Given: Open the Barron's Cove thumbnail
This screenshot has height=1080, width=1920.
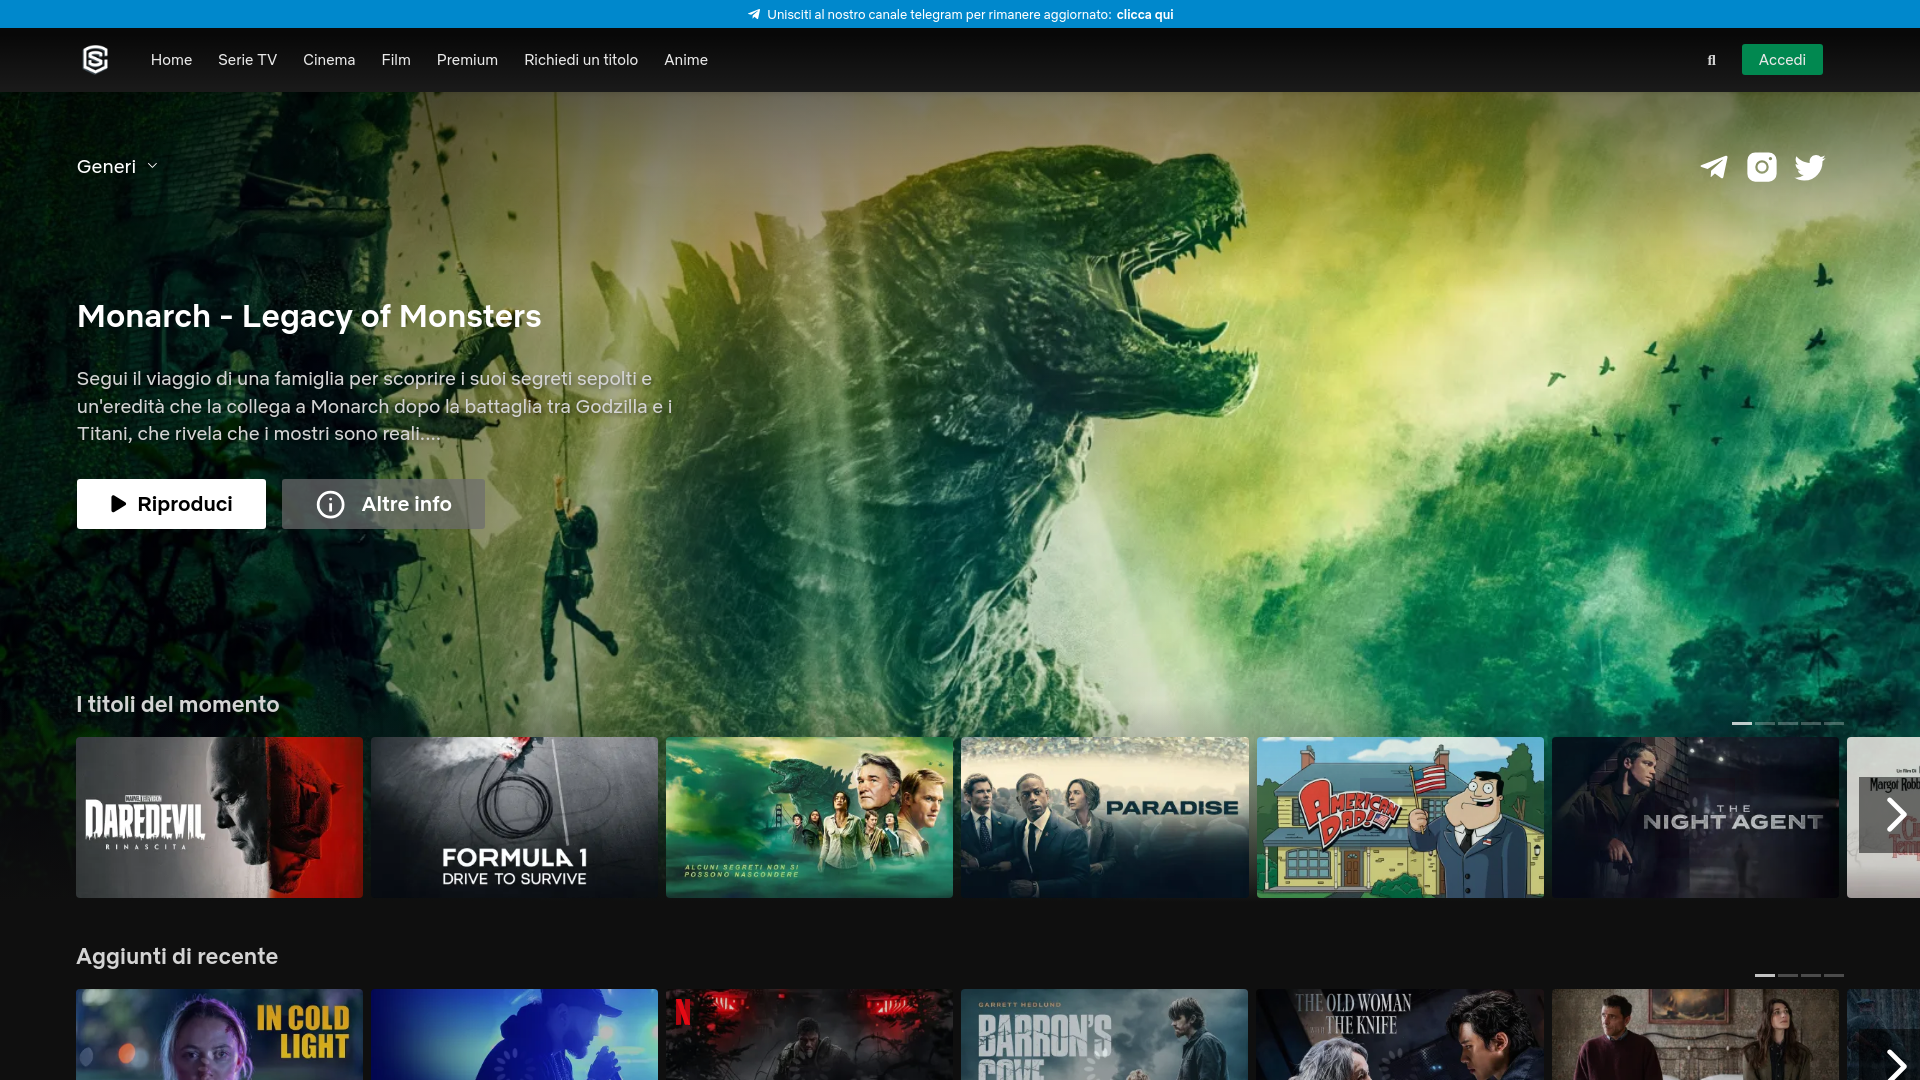Looking at the screenshot, I should click(1105, 1035).
